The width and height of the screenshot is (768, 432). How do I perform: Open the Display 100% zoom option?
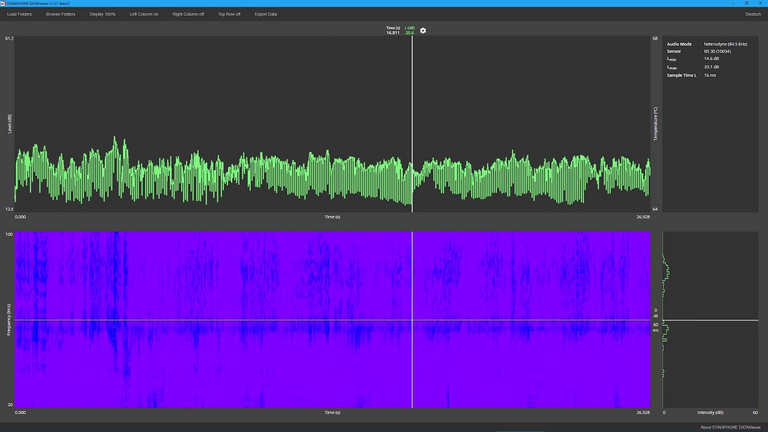(x=103, y=14)
